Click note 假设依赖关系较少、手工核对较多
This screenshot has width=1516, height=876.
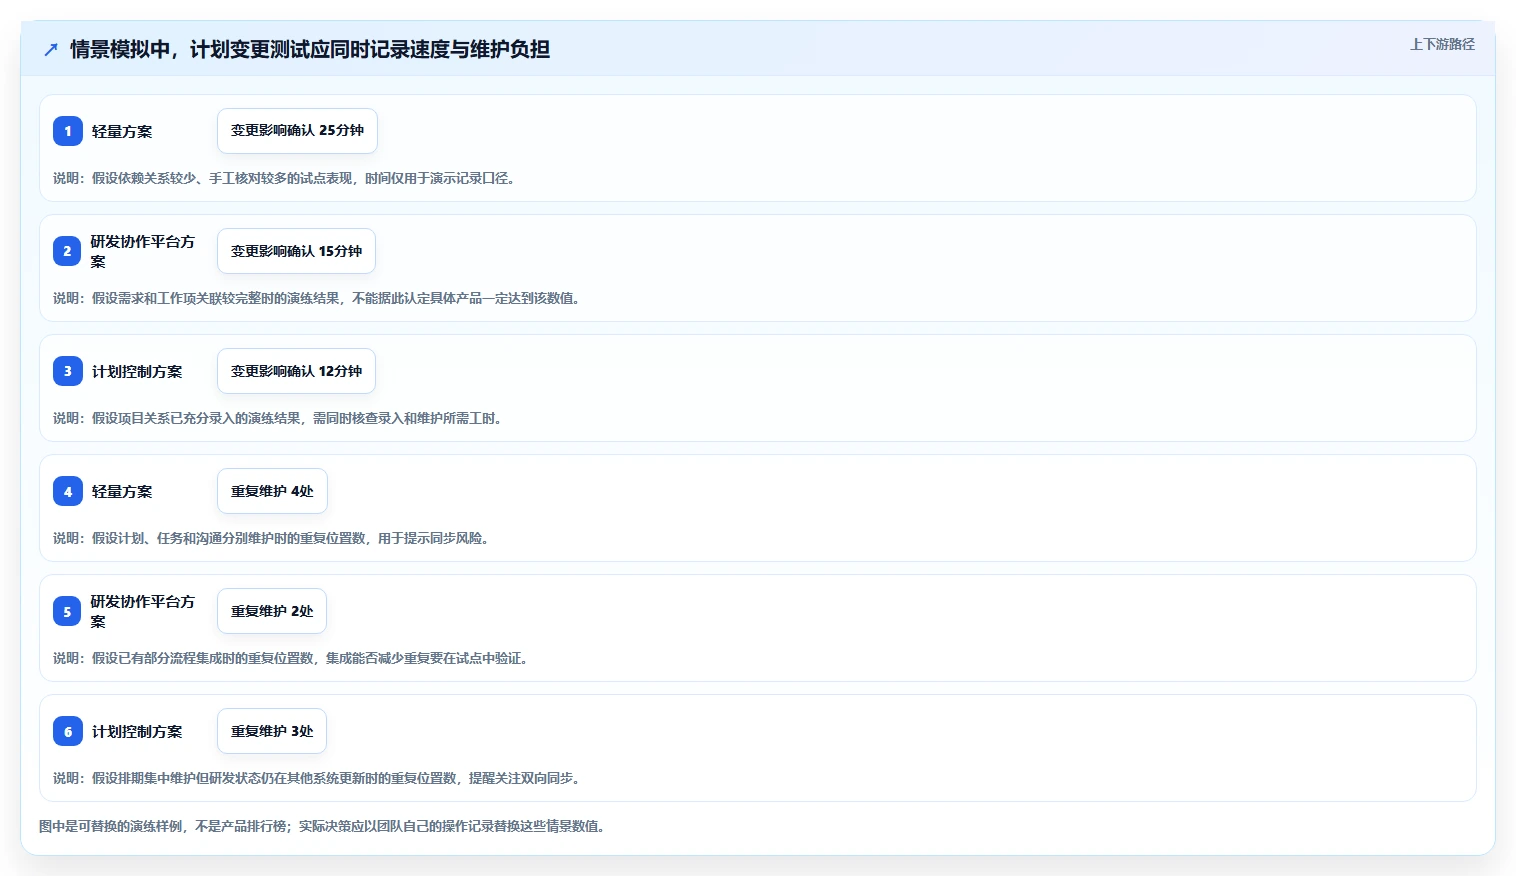tap(285, 178)
